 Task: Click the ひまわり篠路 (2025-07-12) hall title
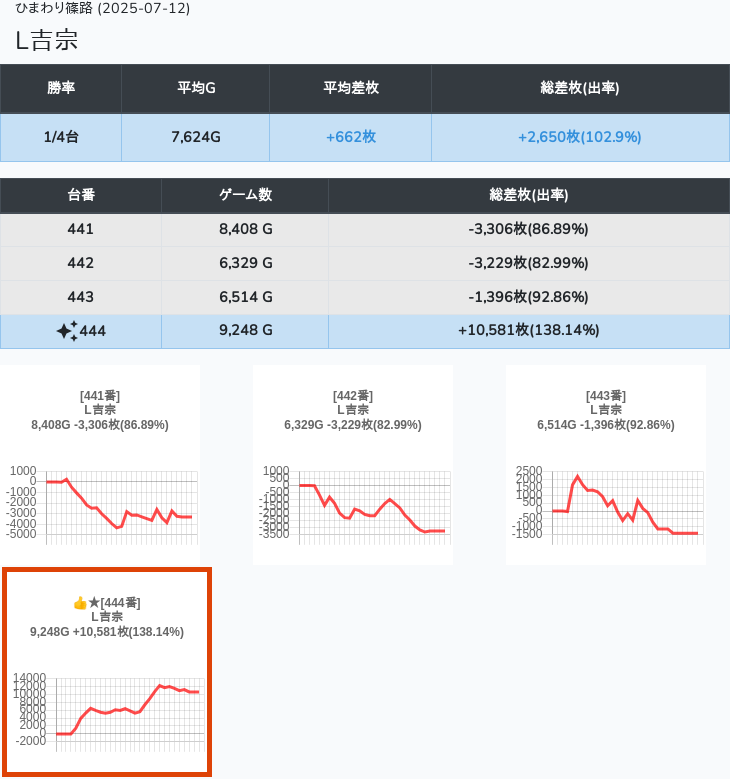pos(102,9)
